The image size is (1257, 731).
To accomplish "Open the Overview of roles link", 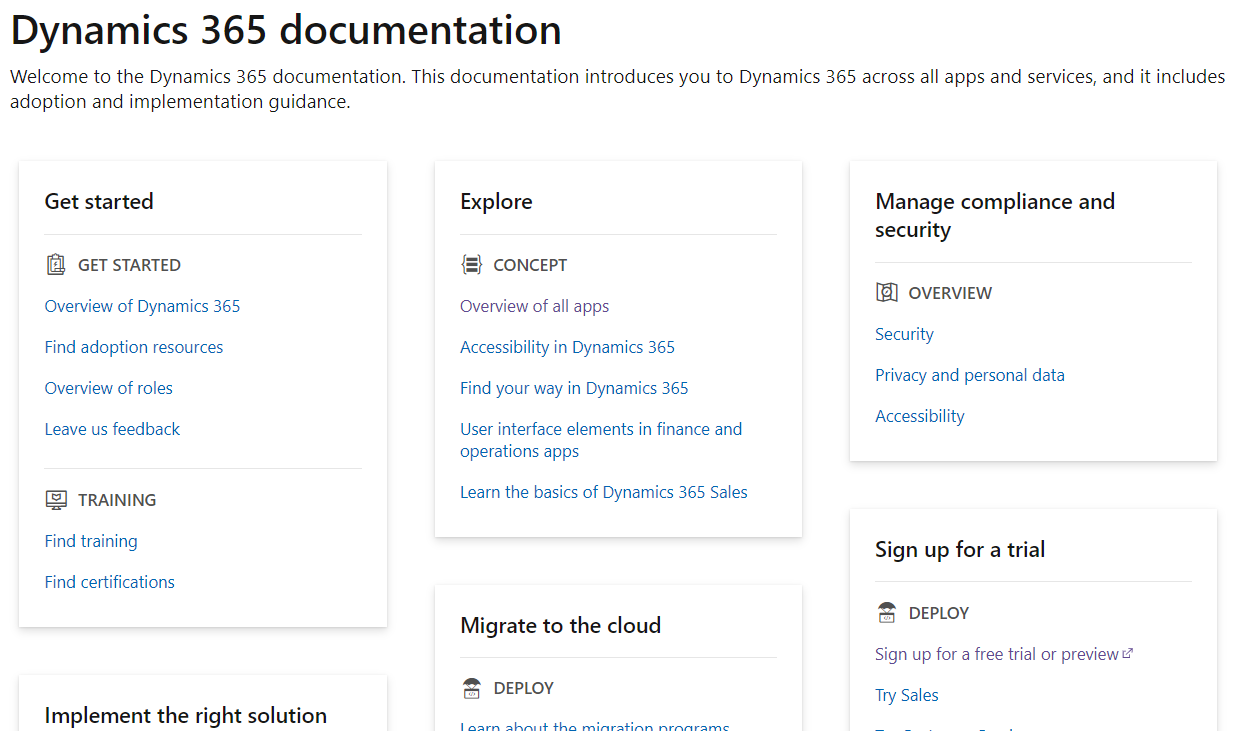I will coord(109,388).
